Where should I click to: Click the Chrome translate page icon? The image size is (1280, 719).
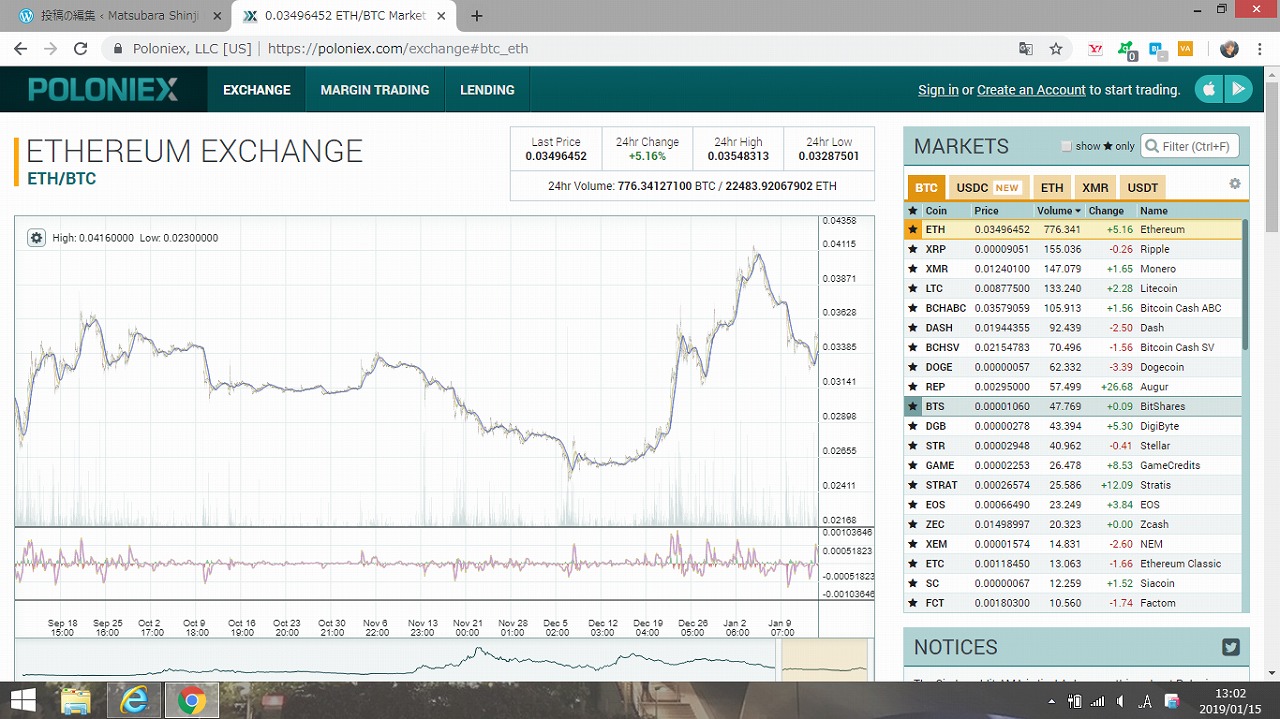pos(1026,48)
